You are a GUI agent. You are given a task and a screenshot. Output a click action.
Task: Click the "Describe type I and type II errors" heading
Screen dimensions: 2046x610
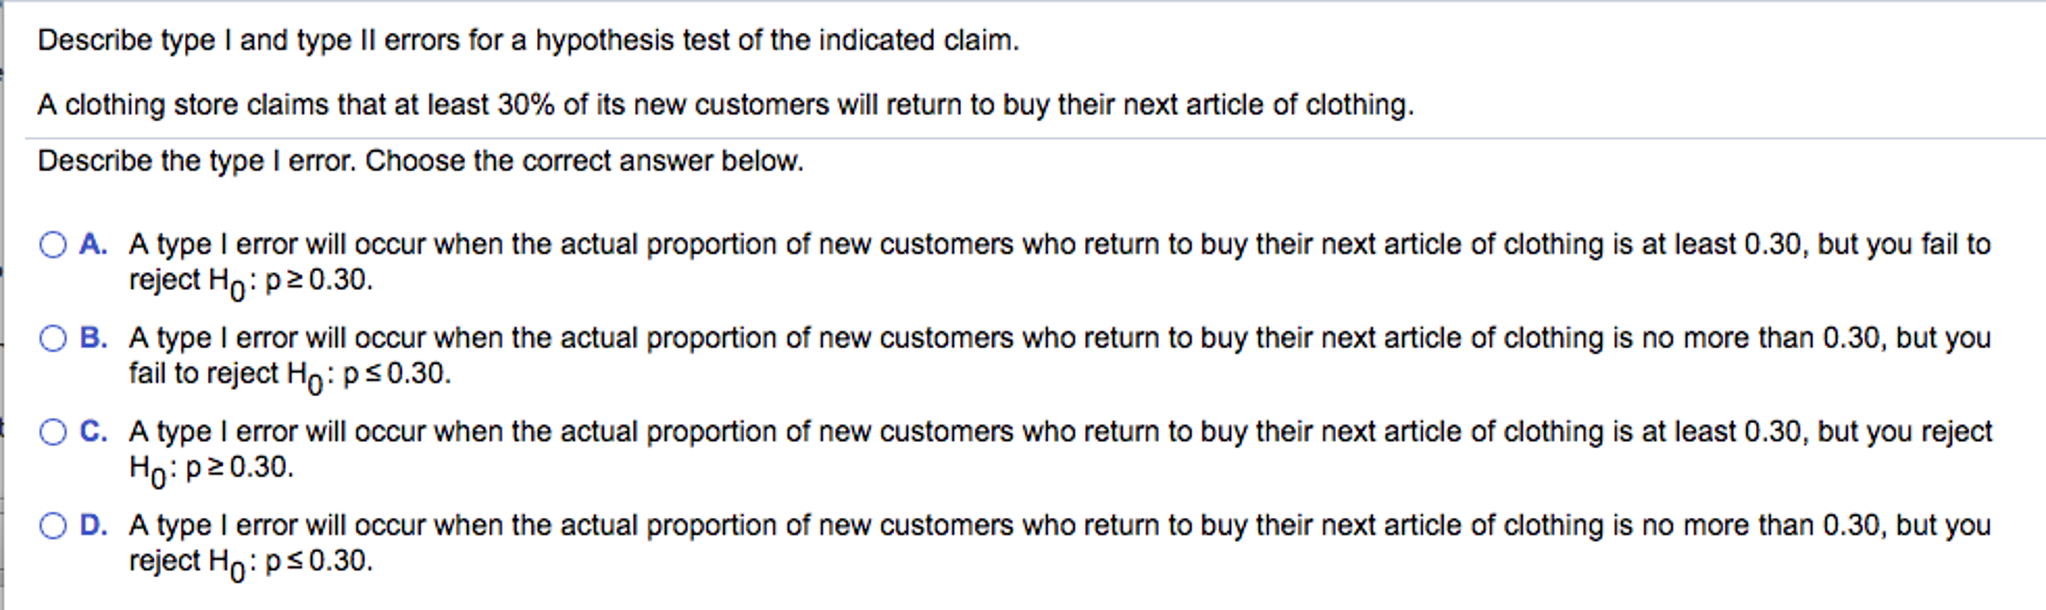click(x=529, y=41)
